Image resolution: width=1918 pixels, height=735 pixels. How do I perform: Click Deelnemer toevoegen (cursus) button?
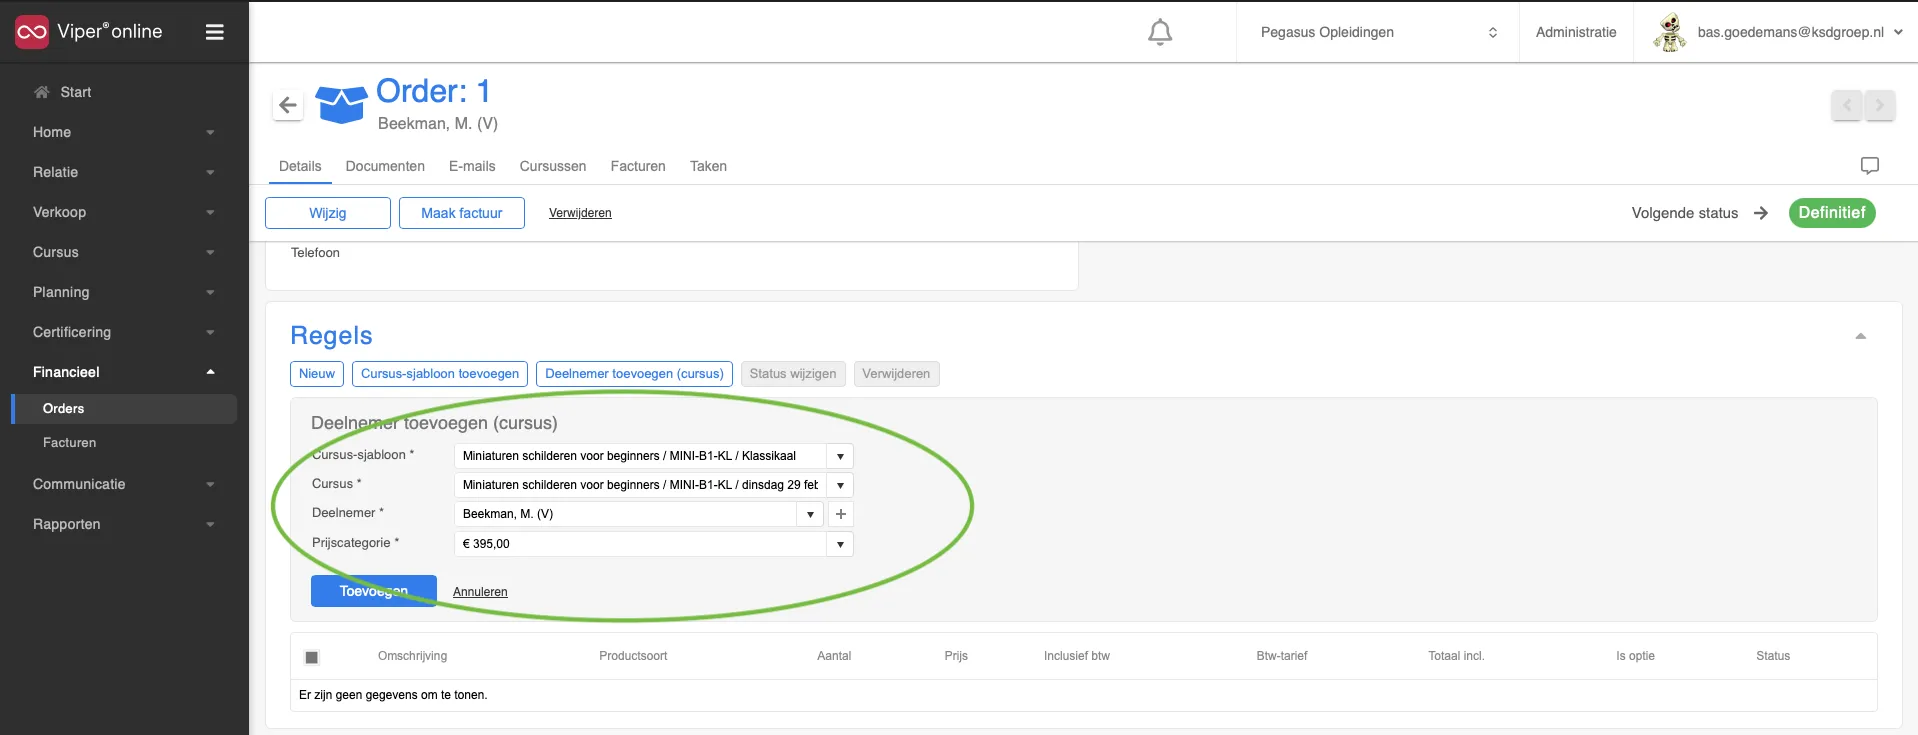tap(634, 374)
